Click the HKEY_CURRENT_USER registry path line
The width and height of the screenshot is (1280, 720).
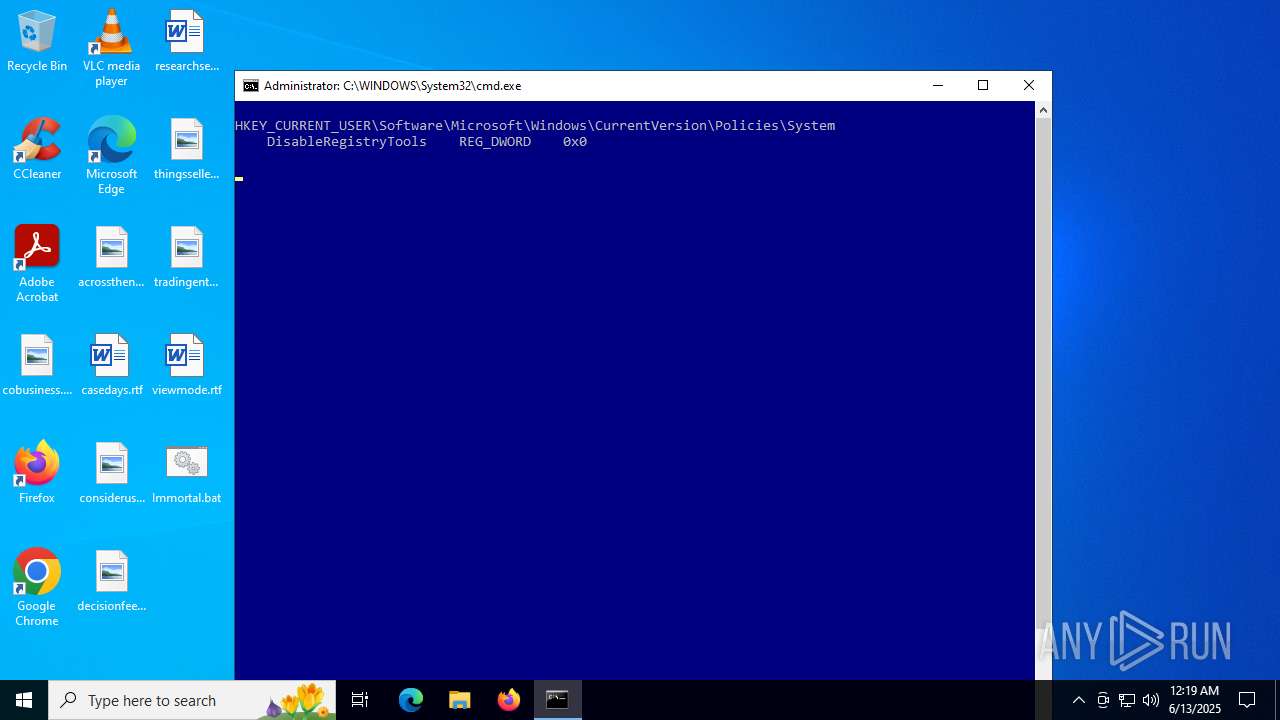535,126
